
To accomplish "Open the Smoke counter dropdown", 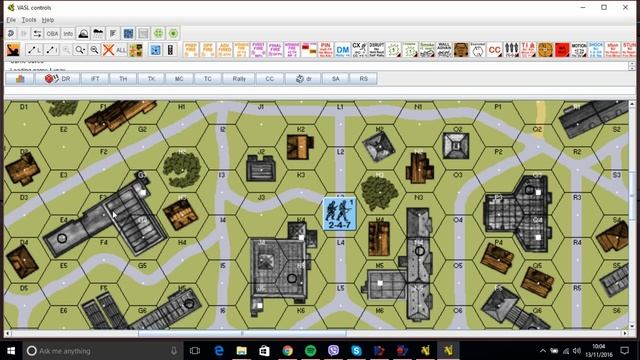I will [x=427, y=49].
